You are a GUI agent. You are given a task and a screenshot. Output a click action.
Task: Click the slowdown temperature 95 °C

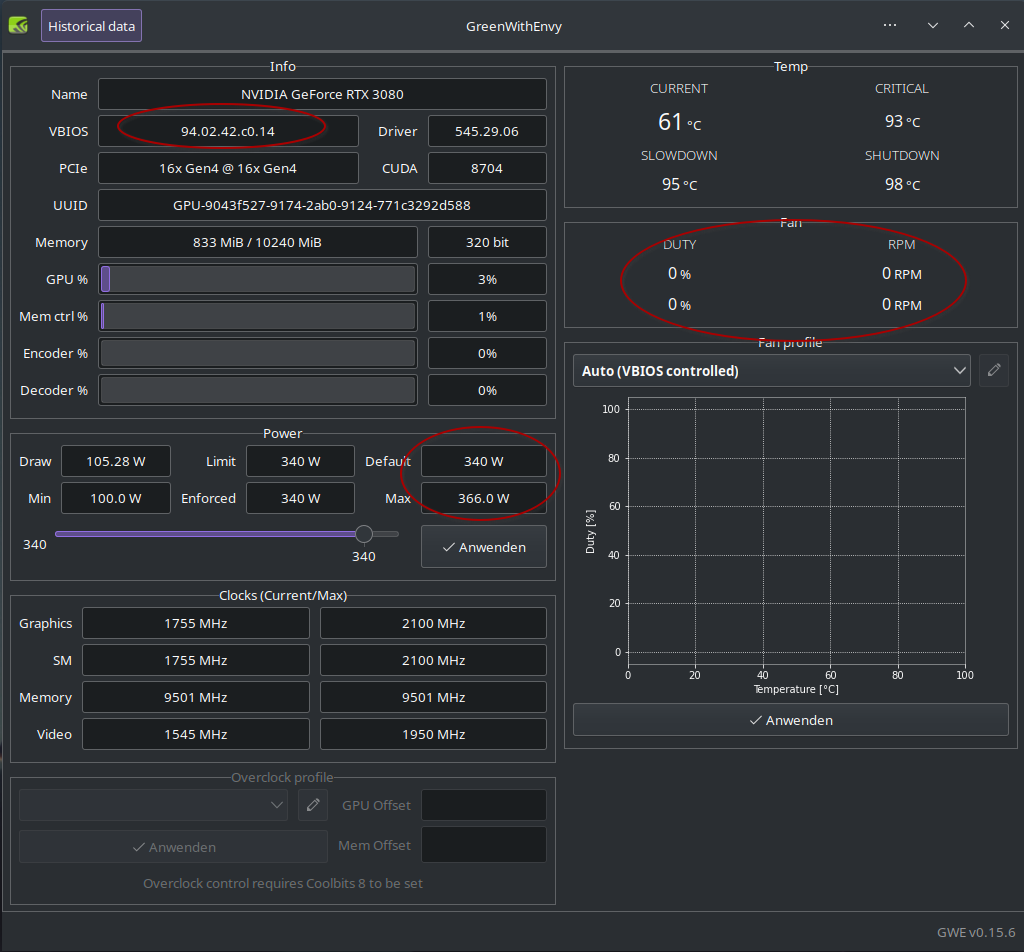pyautogui.click(x=679, y=184)
